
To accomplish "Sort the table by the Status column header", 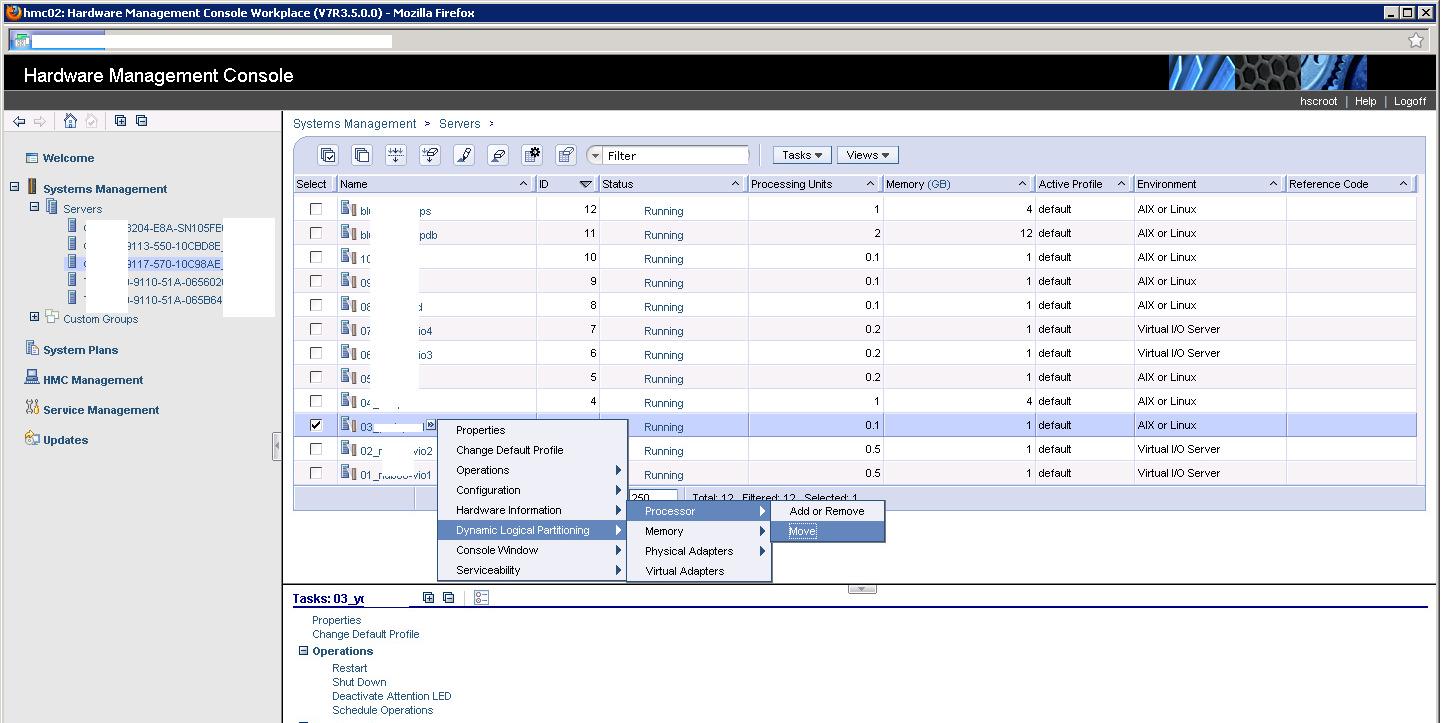I will tap(618, 184).
